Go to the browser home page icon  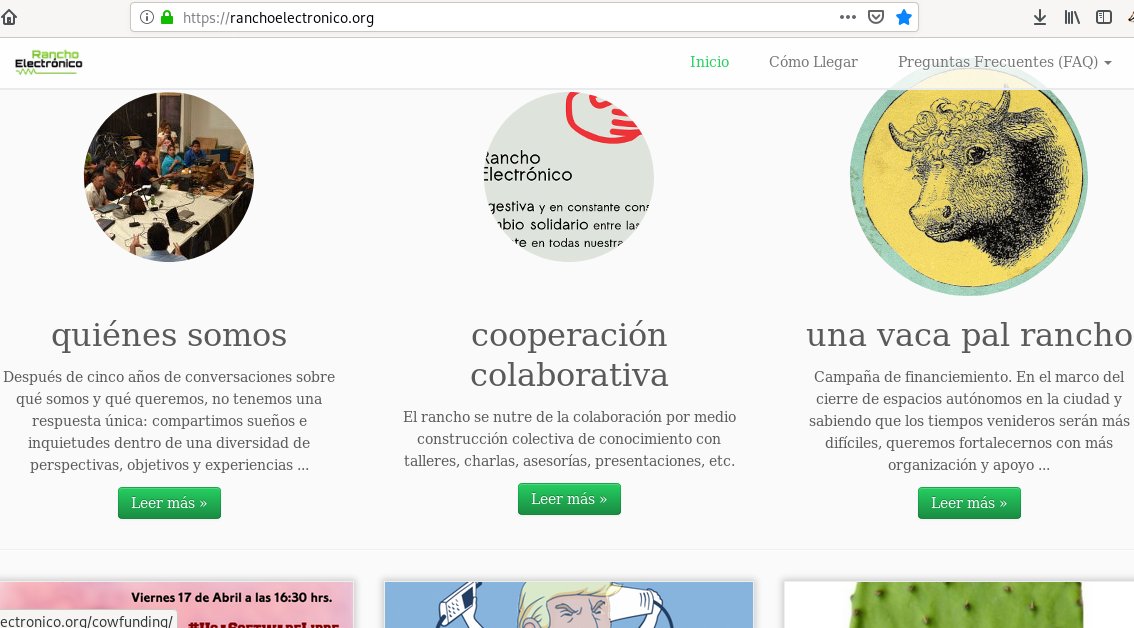pyautogui.click(x=9, y=17)
